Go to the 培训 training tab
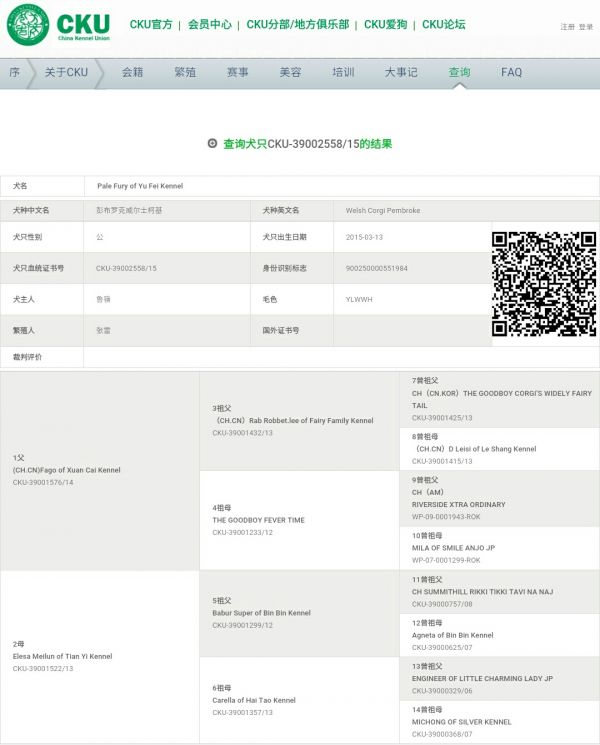The image size is (600, 745). tap(343, 72)
